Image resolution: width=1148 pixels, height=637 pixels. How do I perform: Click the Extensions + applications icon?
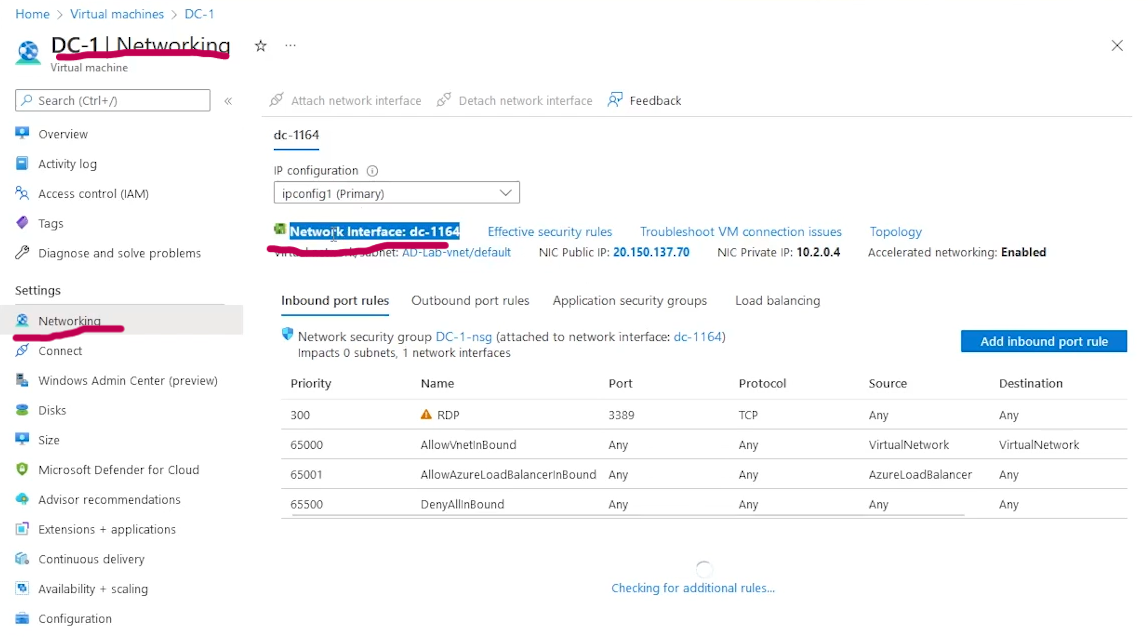[x=22, y=529]
